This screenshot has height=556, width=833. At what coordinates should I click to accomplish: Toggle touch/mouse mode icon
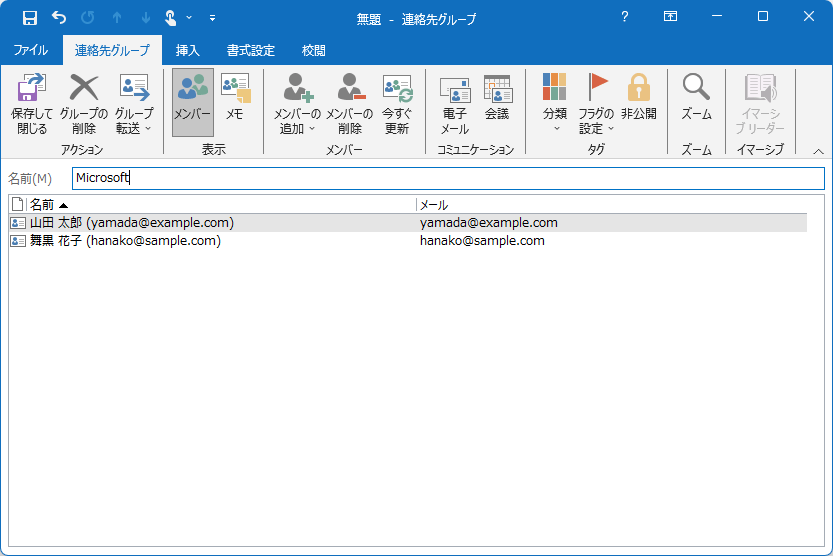point(171,18)
